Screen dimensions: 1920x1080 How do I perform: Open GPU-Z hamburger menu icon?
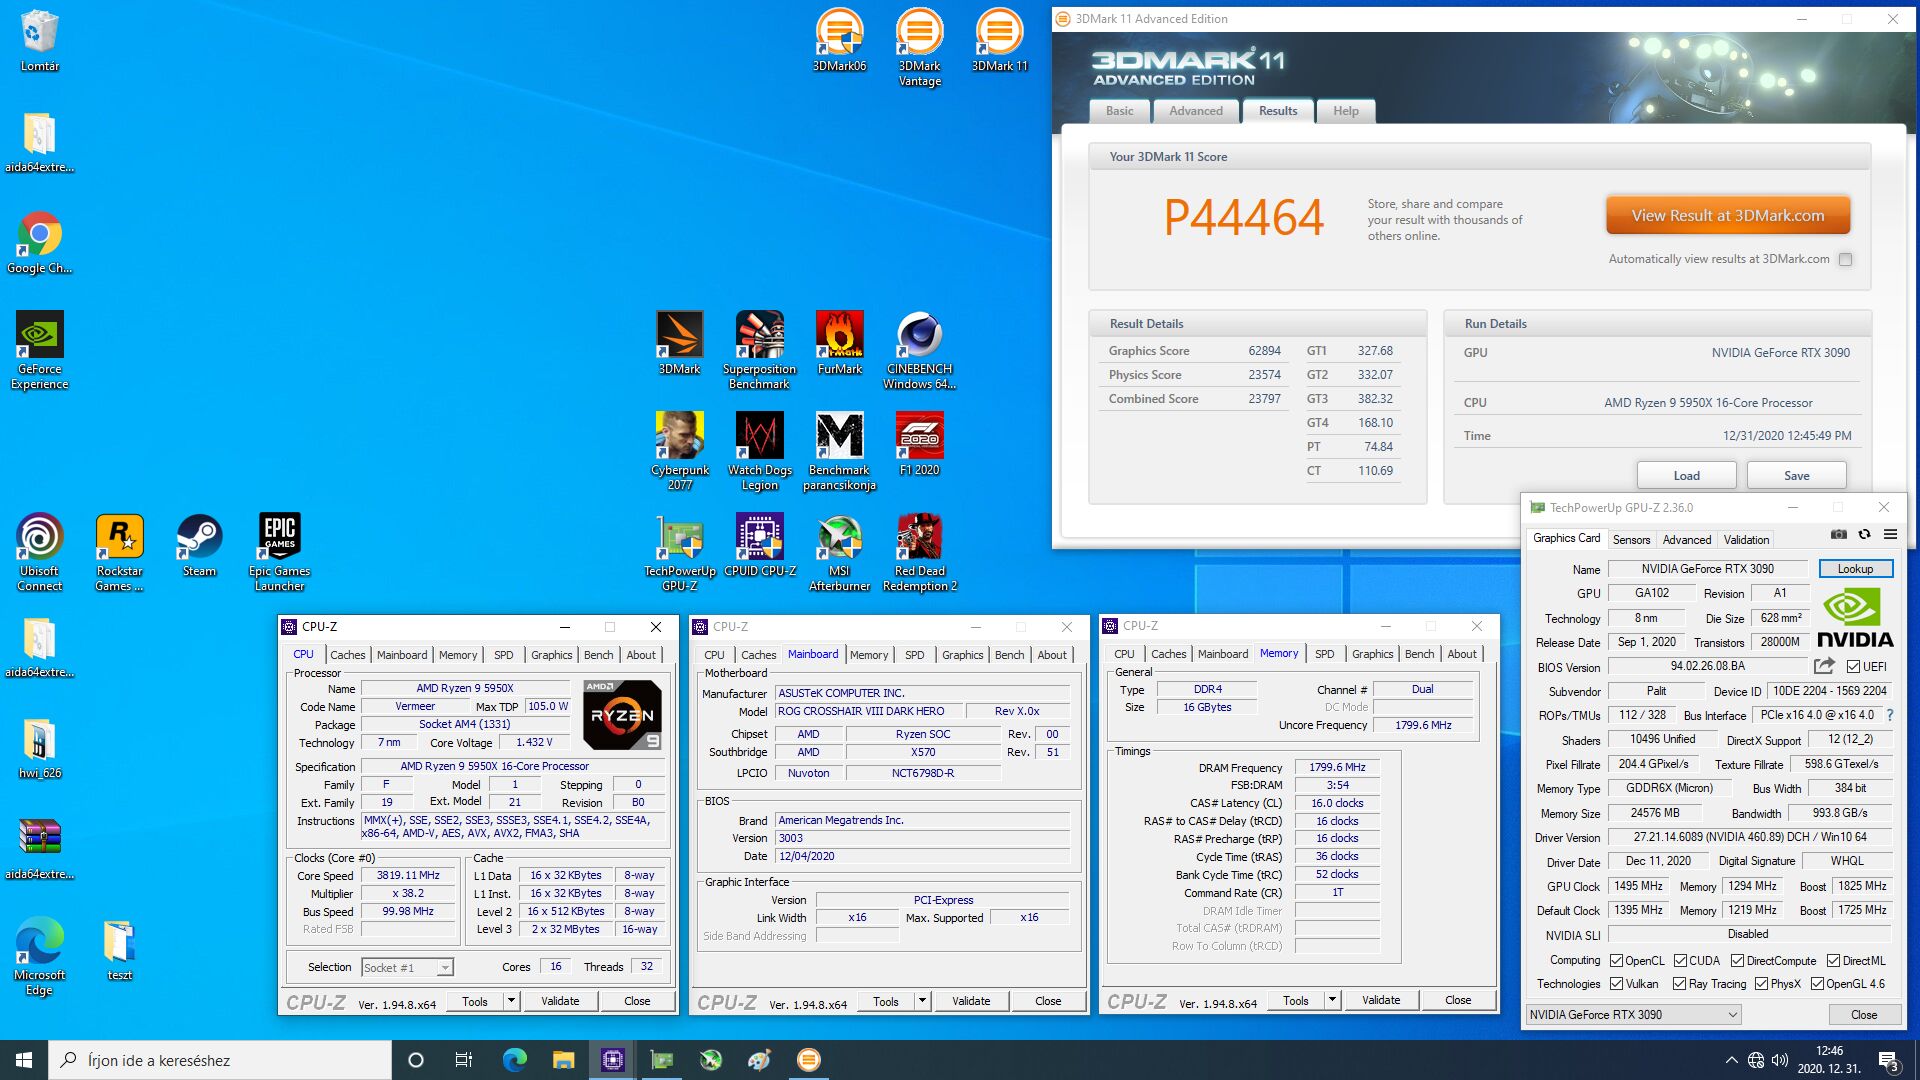(x=1890, y=535)
